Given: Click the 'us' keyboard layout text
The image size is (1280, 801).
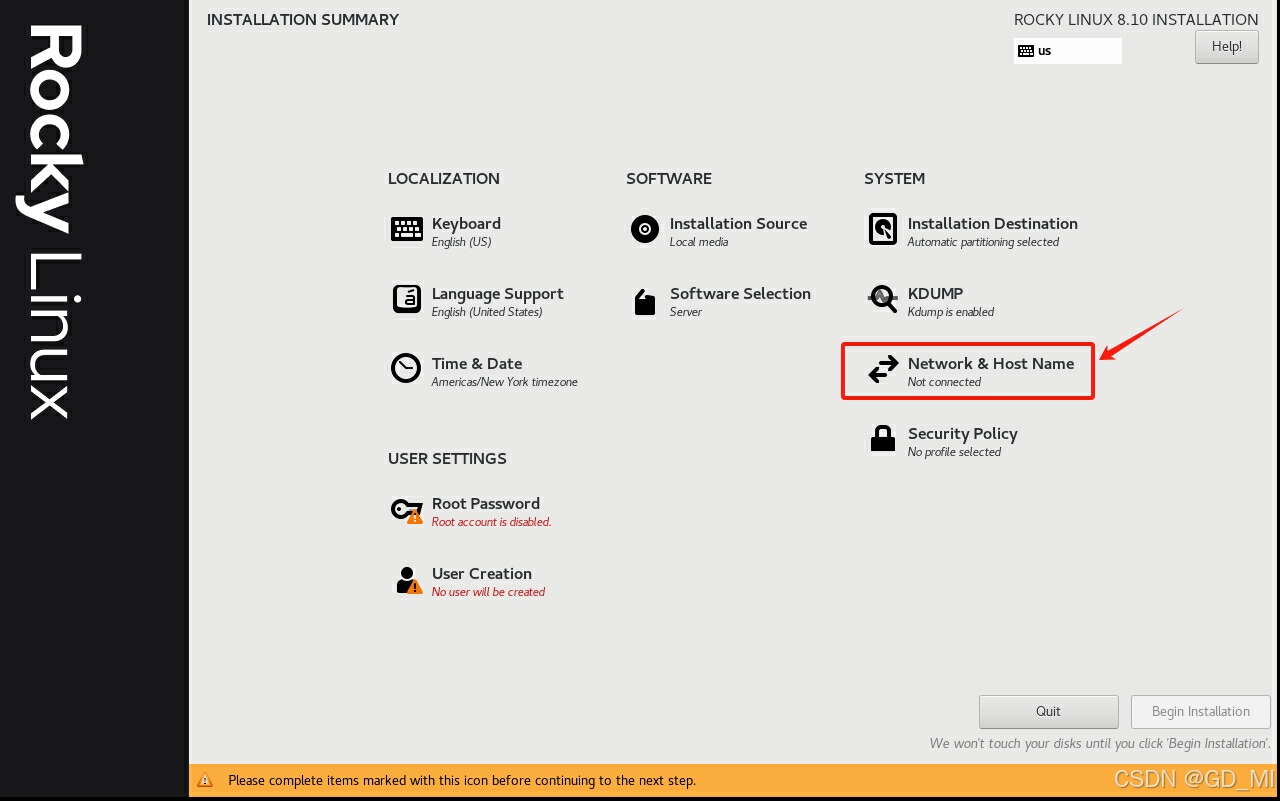Looking at the screenshot, I should pos(1045,51).
